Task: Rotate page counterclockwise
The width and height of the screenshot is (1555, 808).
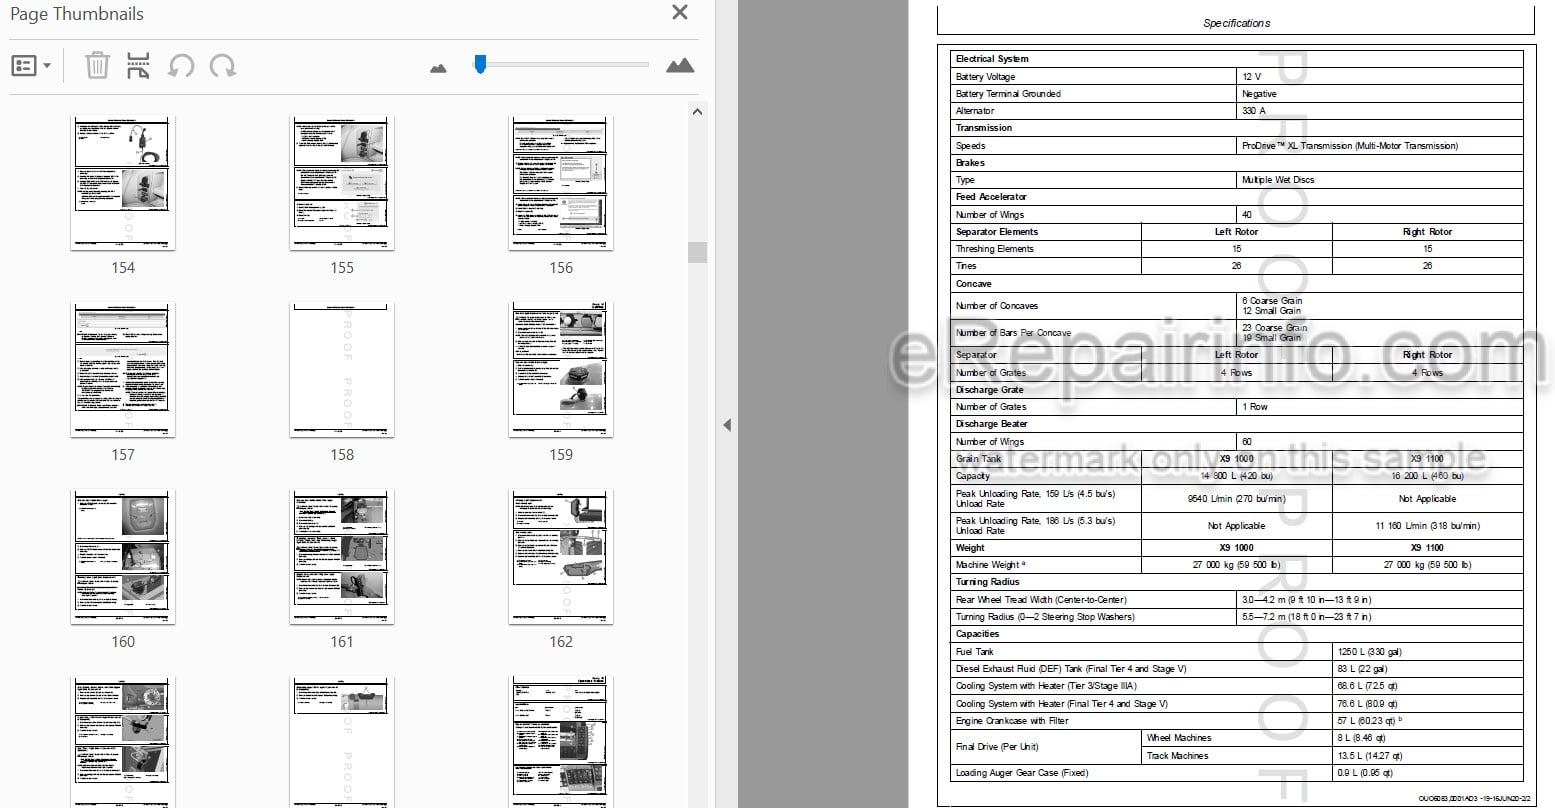Action: [181, 66]
